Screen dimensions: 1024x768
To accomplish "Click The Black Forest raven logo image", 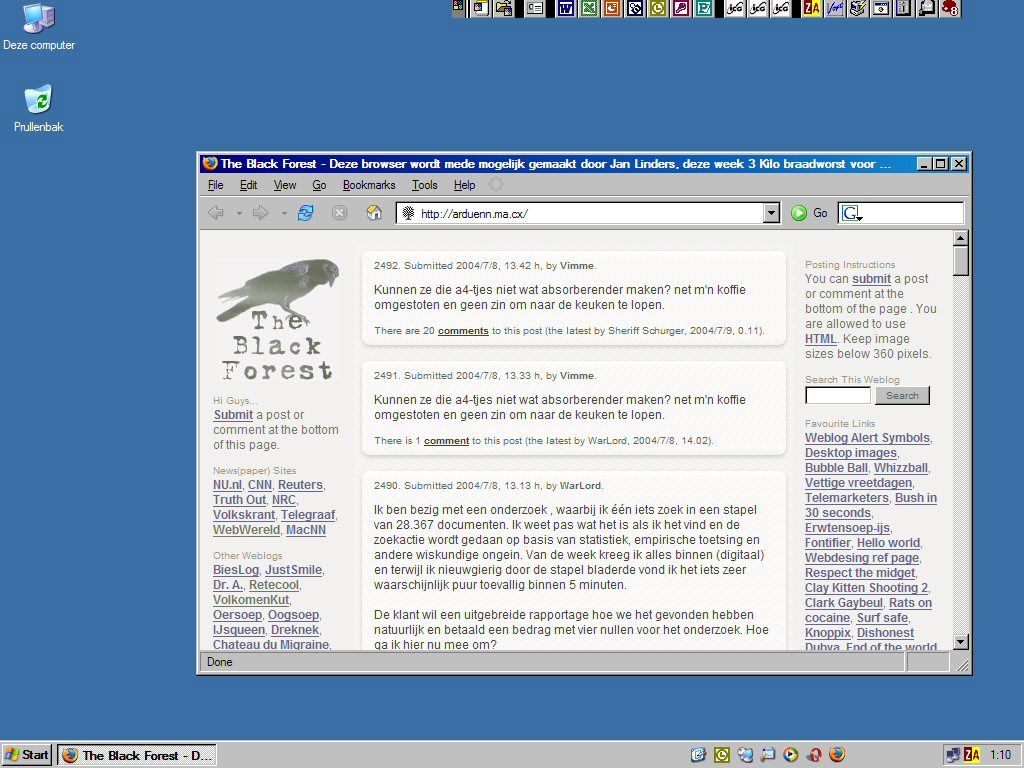I will click(278, 320).
